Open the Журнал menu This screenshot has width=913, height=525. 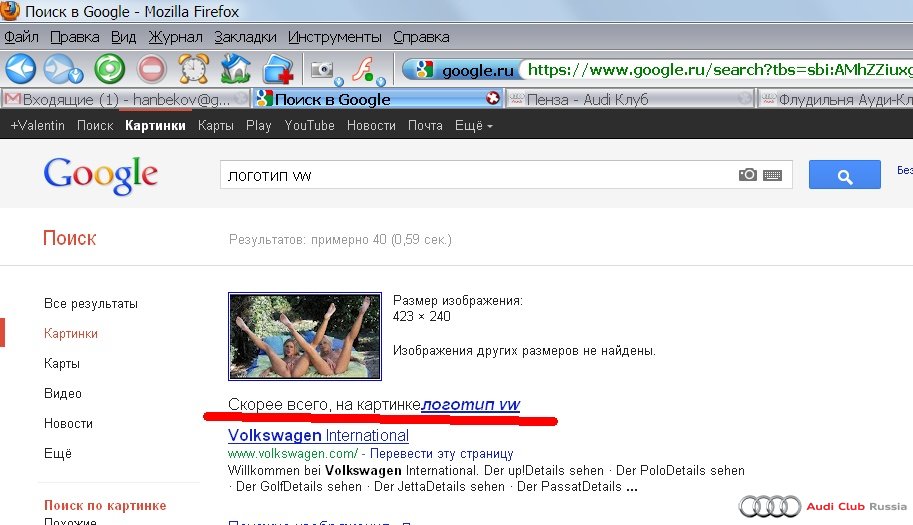pos(175,37)
